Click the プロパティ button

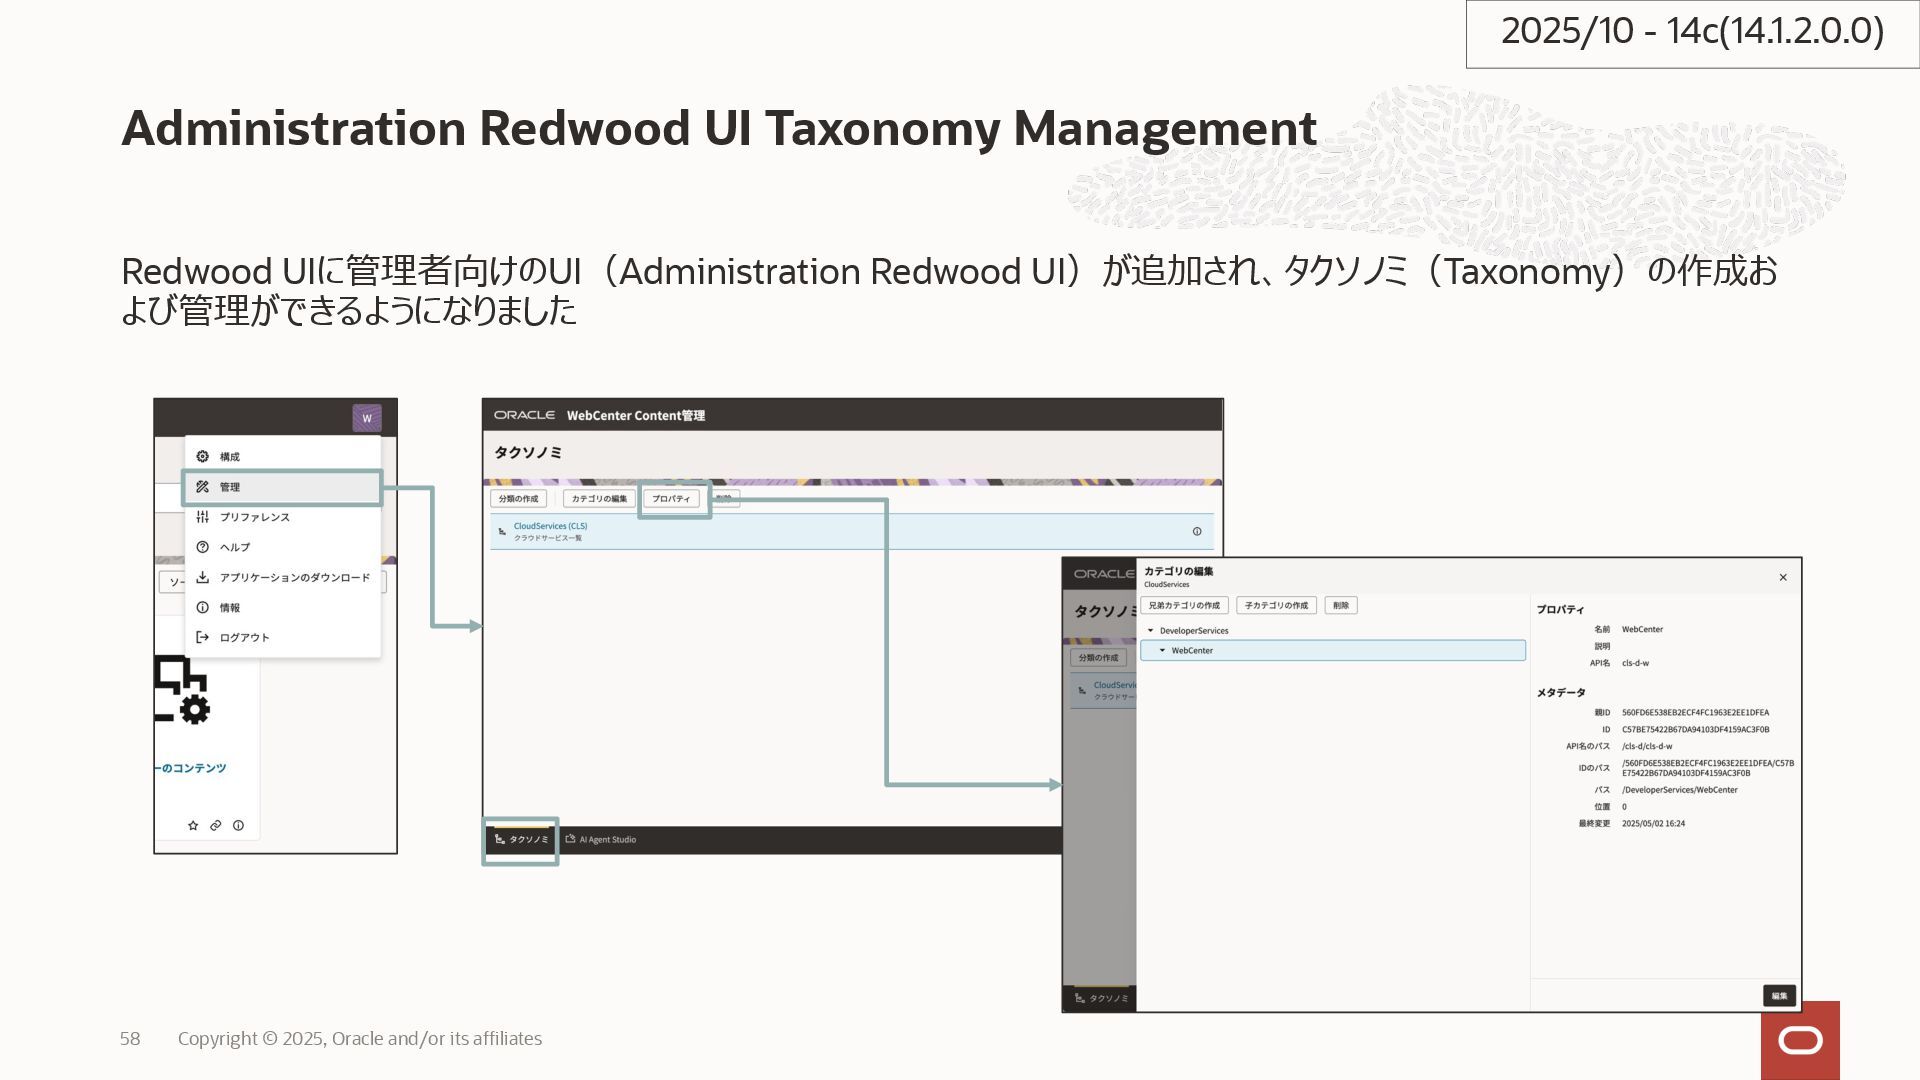(671, 499)
